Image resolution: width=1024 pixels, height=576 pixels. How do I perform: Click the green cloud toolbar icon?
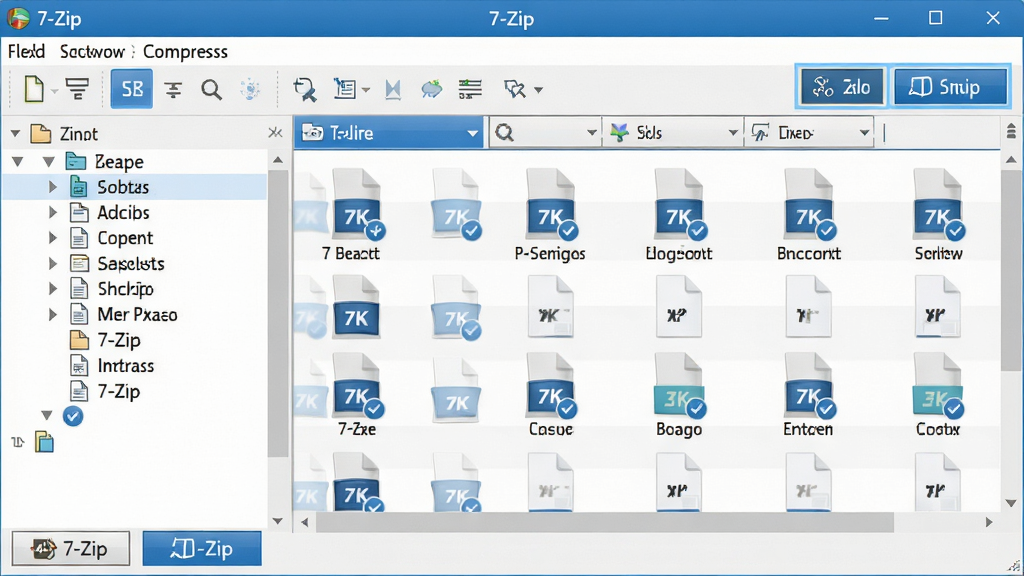[x=431, y=89]
